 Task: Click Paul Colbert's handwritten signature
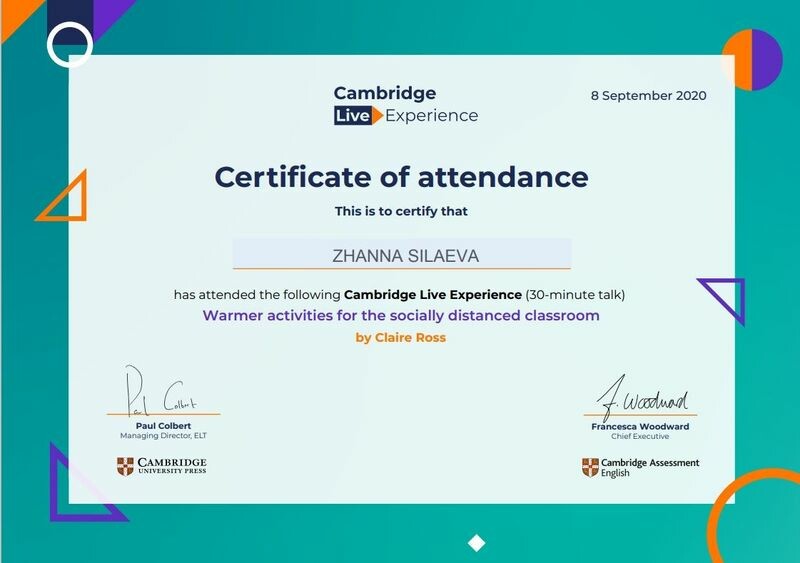point(160,392)
